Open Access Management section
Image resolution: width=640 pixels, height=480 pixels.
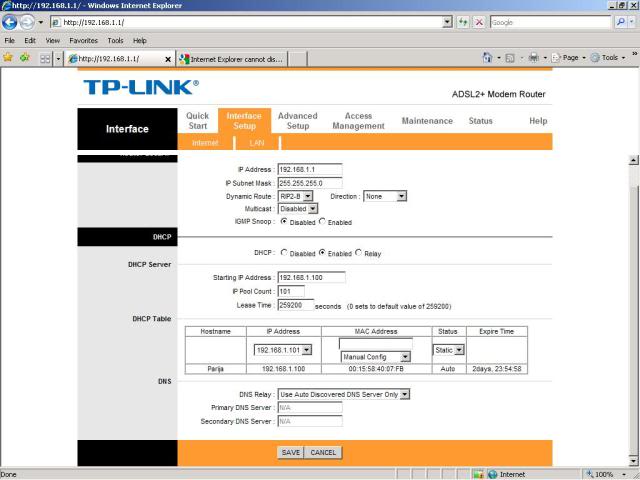[358, 121]
